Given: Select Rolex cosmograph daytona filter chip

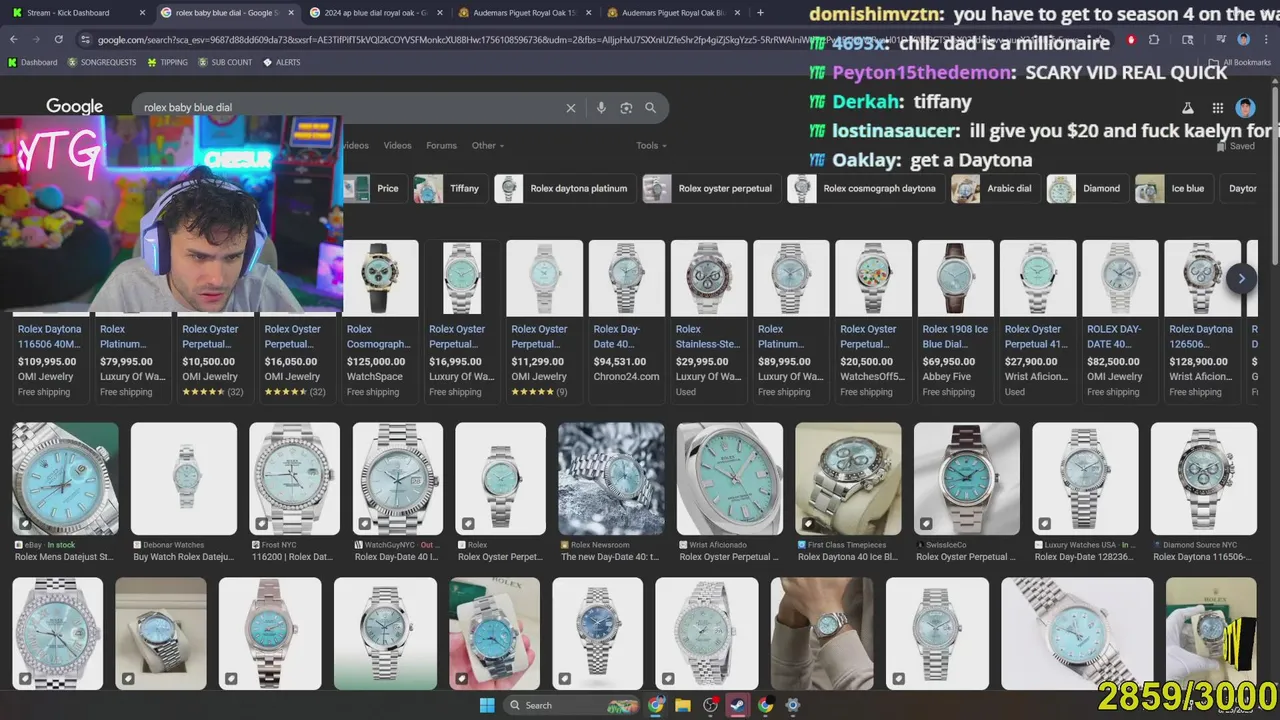Looking at the screenshot, I should (x=865, y=188).
